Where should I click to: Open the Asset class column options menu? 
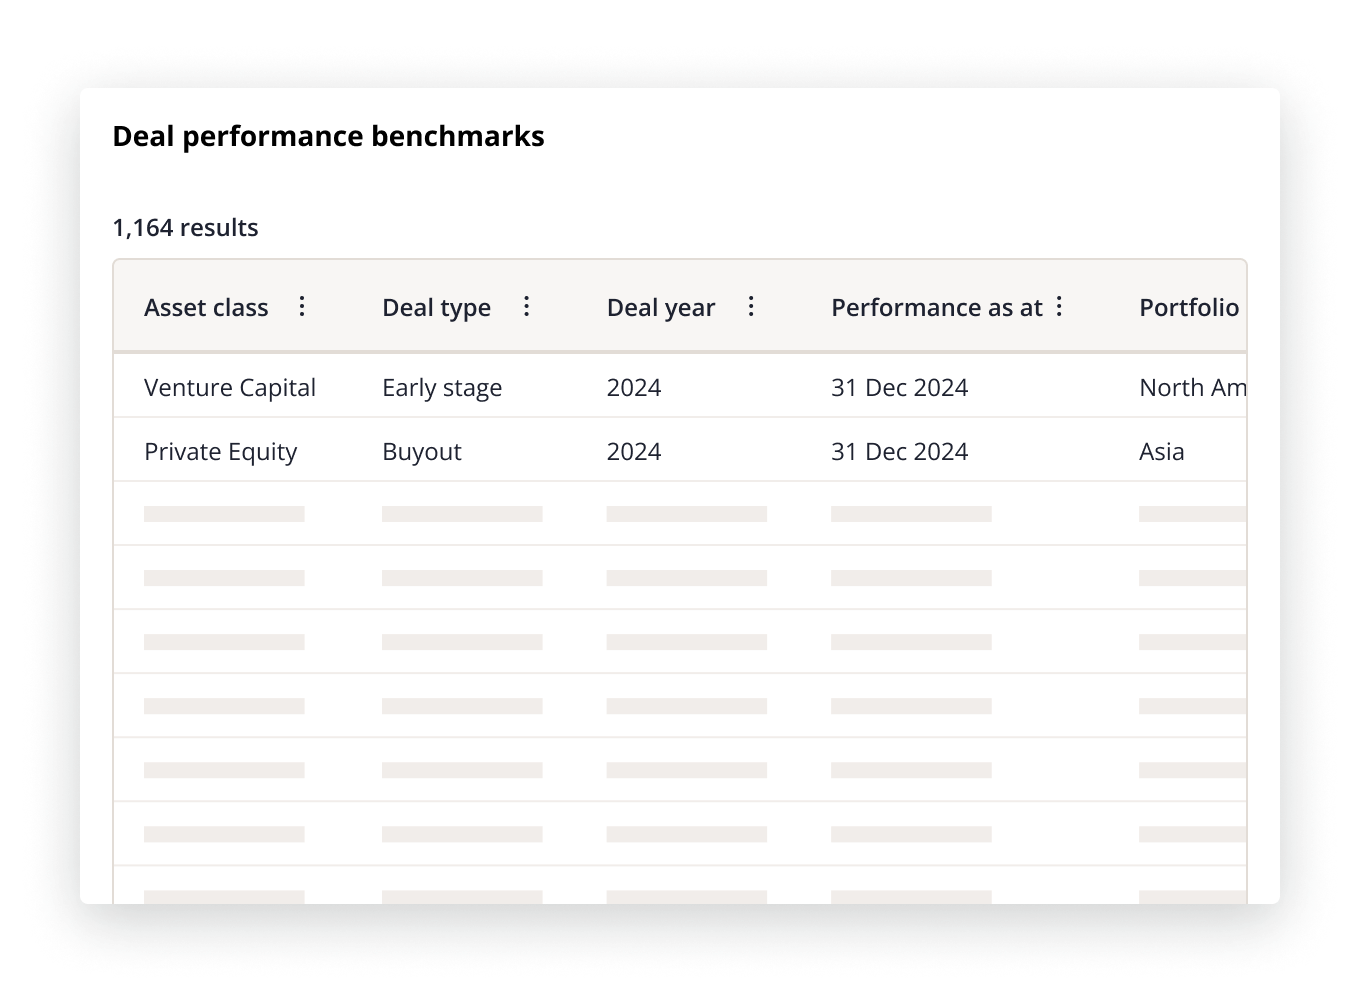[x=302, y=307]
